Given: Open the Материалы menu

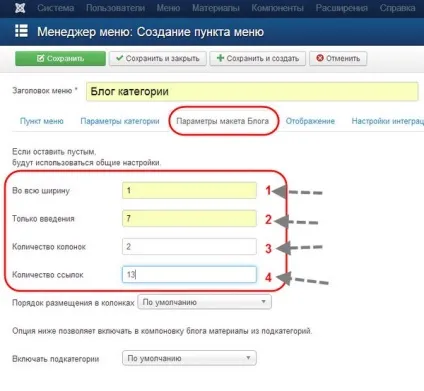Looking at the screenshot, I should (x=216, y=8).
